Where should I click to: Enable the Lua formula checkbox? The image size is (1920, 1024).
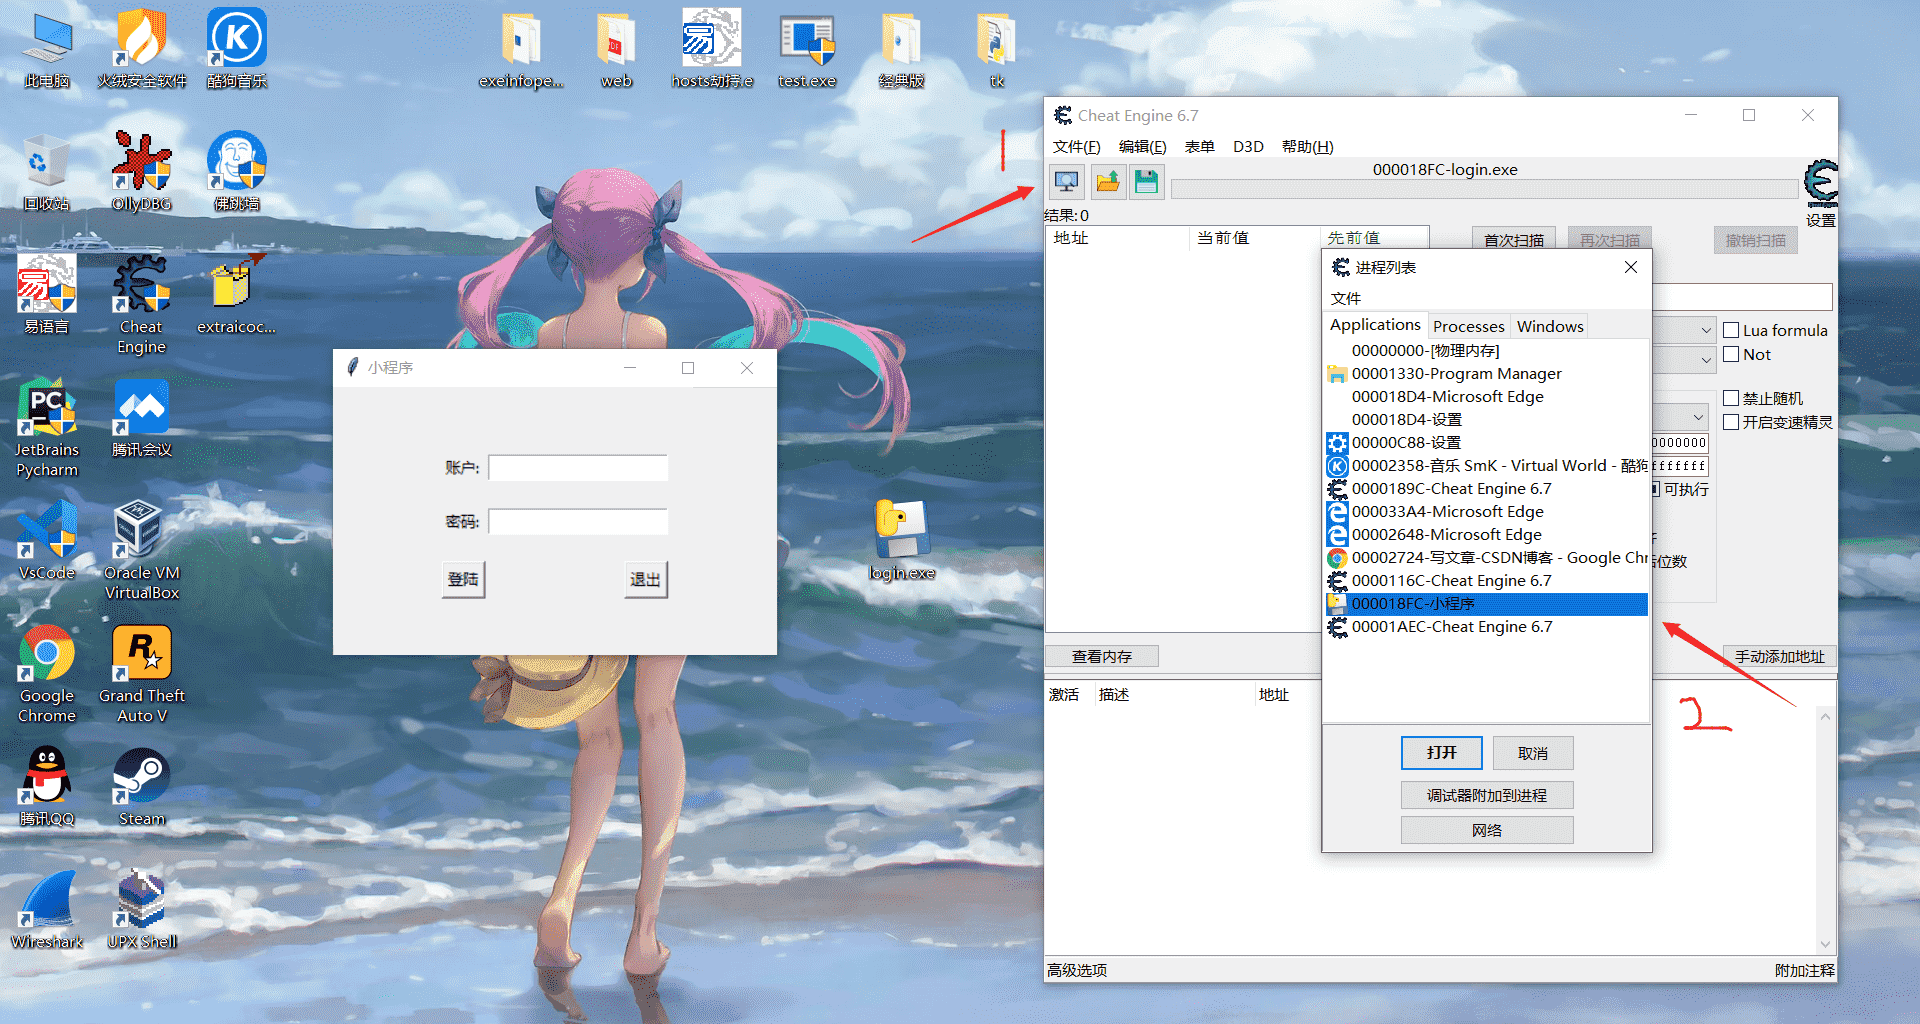pos(1731,330)
